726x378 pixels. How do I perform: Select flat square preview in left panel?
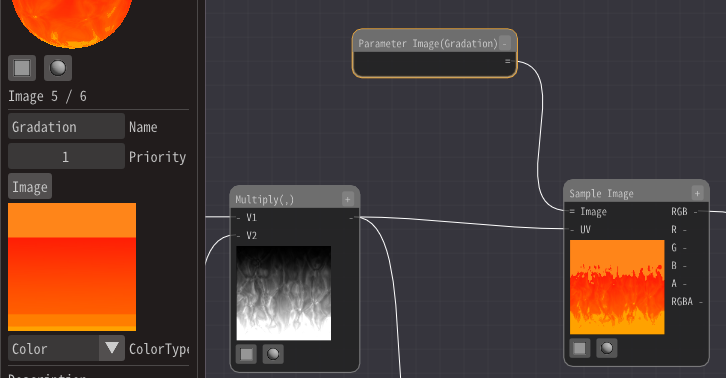(22, 68)
